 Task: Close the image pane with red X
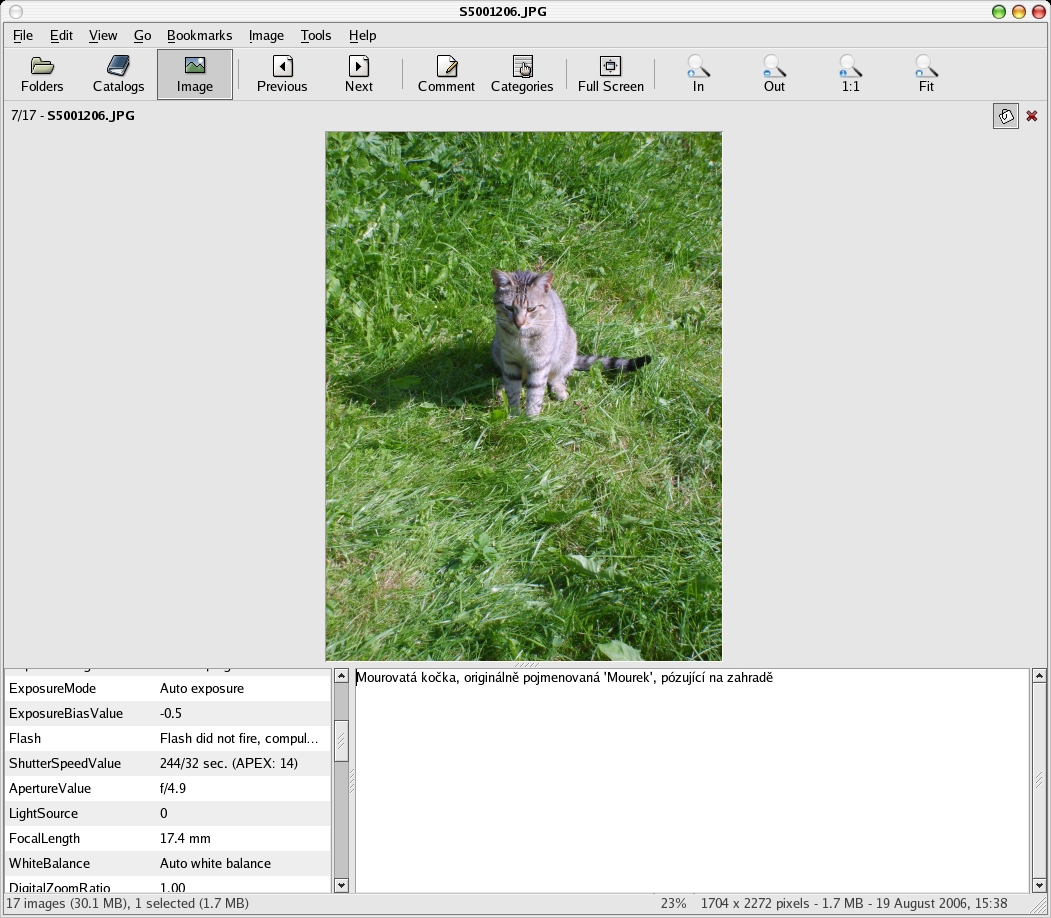1032,116
